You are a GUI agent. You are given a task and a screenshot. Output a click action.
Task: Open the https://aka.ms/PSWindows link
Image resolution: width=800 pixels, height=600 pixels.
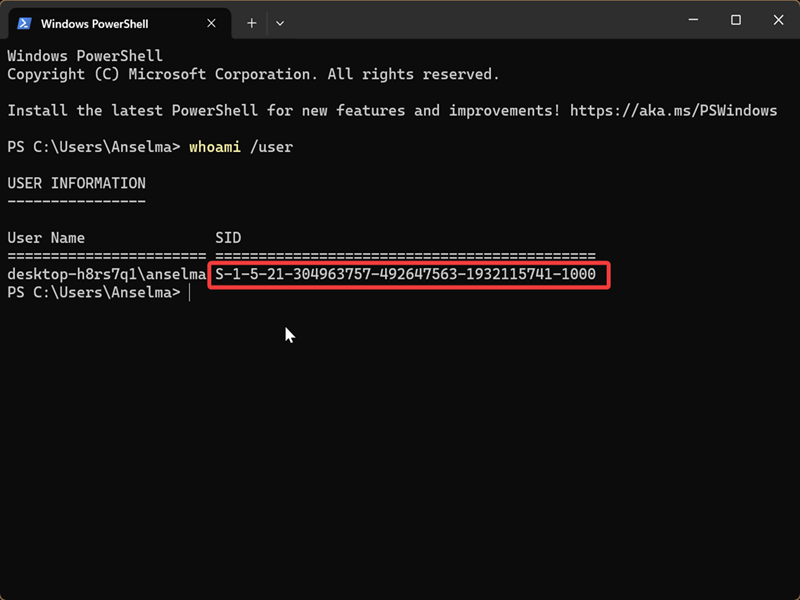pos(673,110)
